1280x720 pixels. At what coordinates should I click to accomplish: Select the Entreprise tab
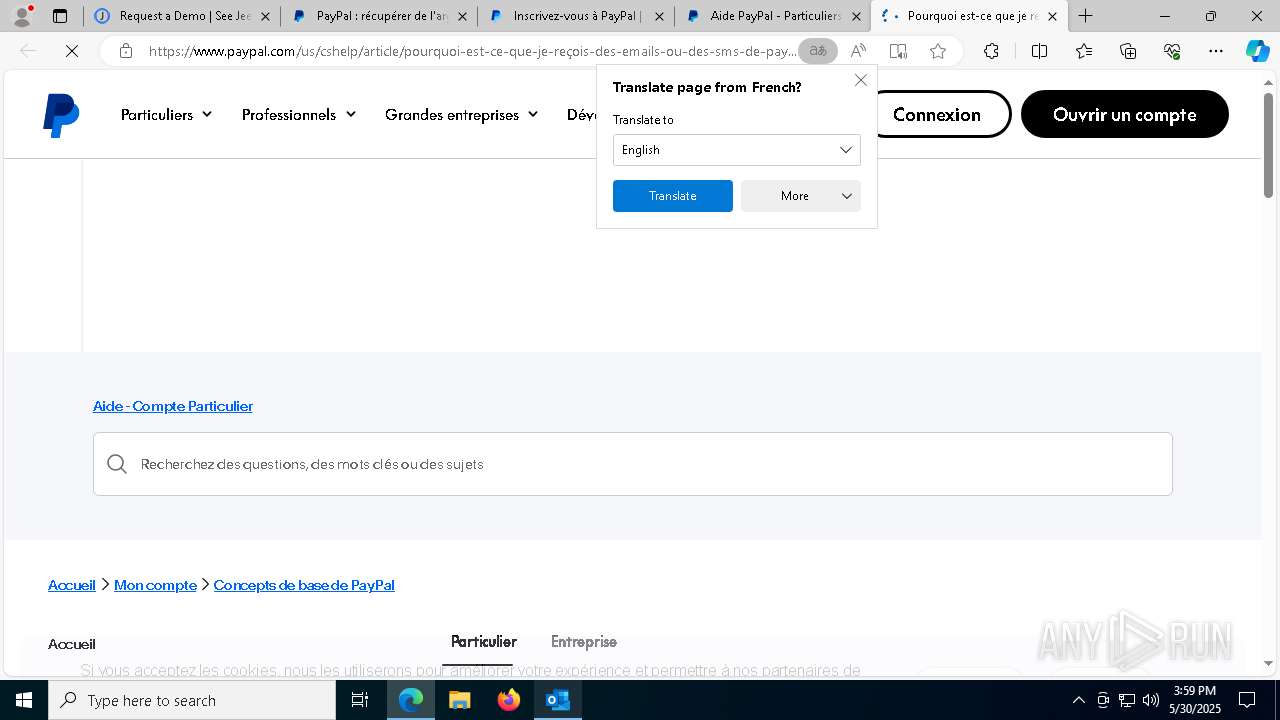[x=584, y=642]
